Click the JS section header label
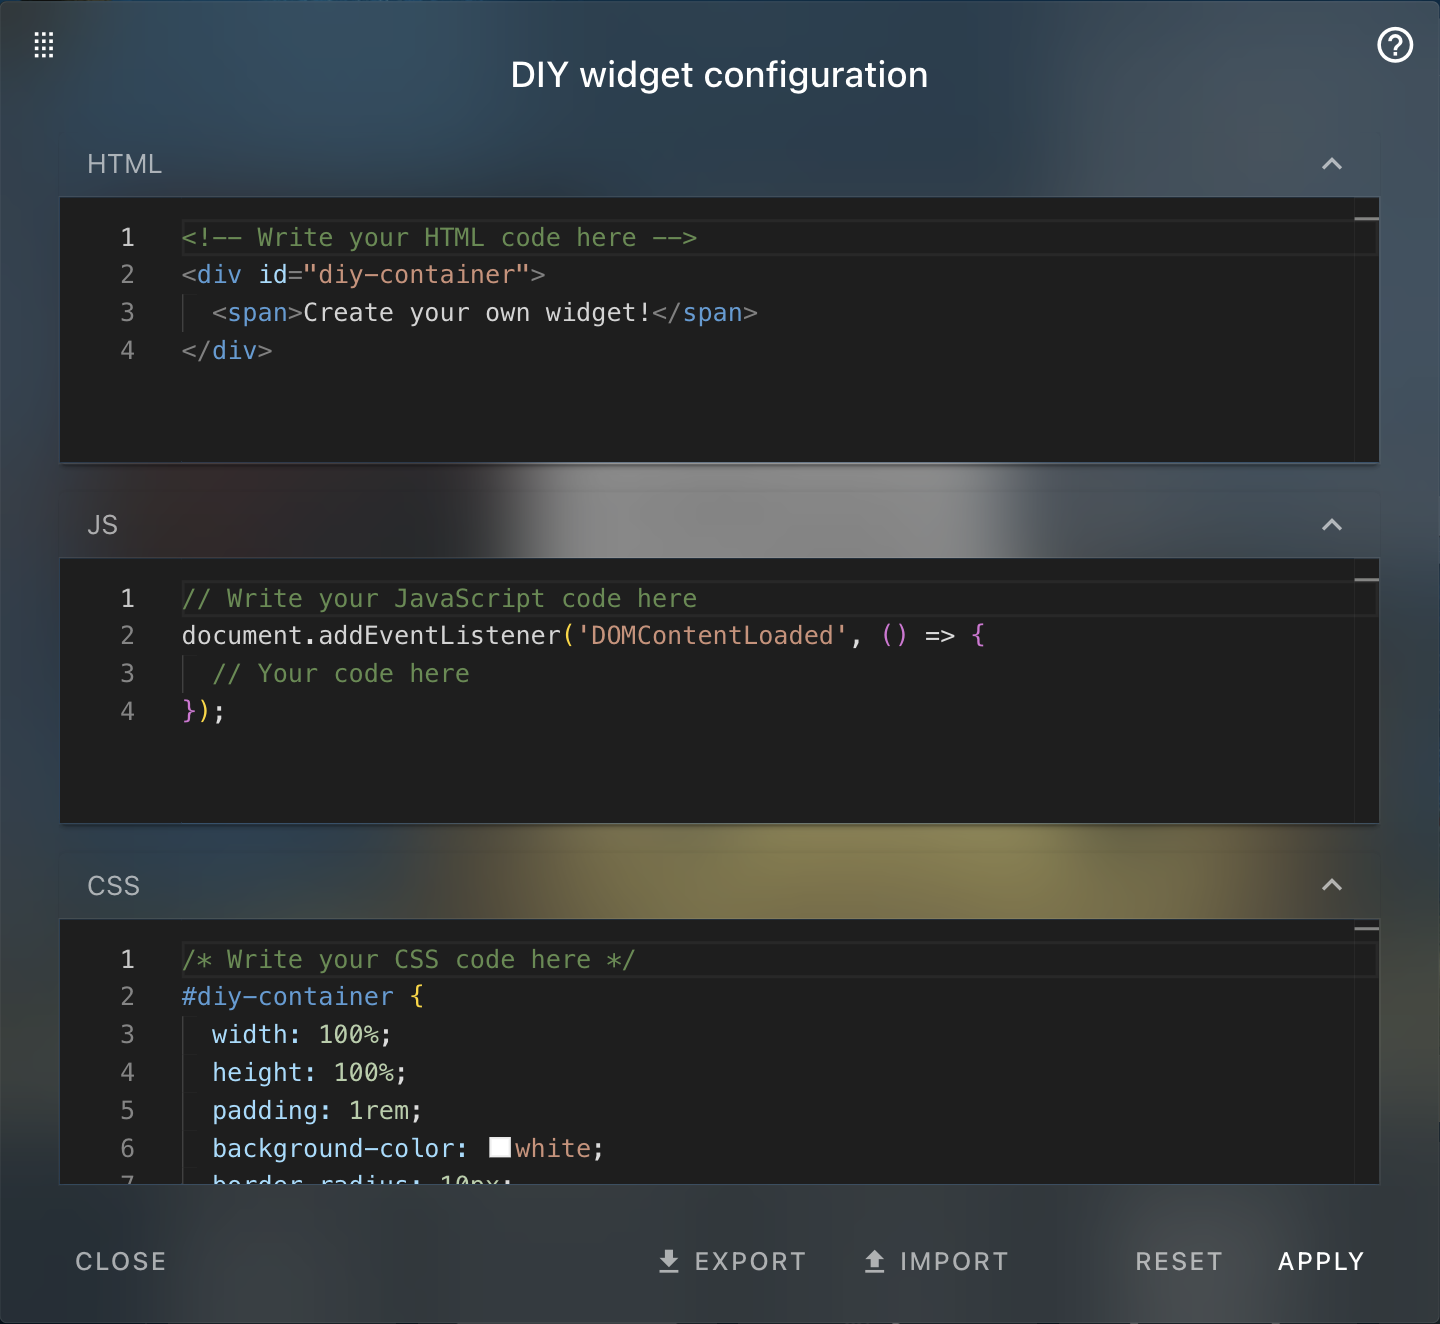The height and width of the screenshot is (1324, 1440). [103, 525]
